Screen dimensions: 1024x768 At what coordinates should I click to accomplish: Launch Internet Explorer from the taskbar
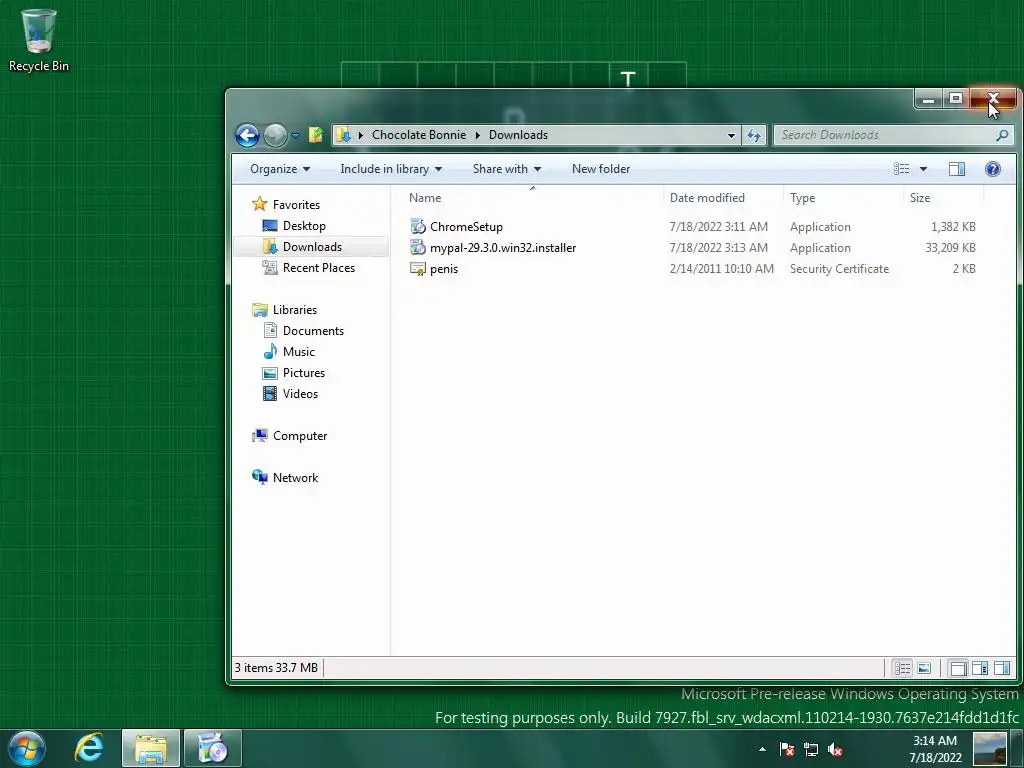[x=89, y=748]
